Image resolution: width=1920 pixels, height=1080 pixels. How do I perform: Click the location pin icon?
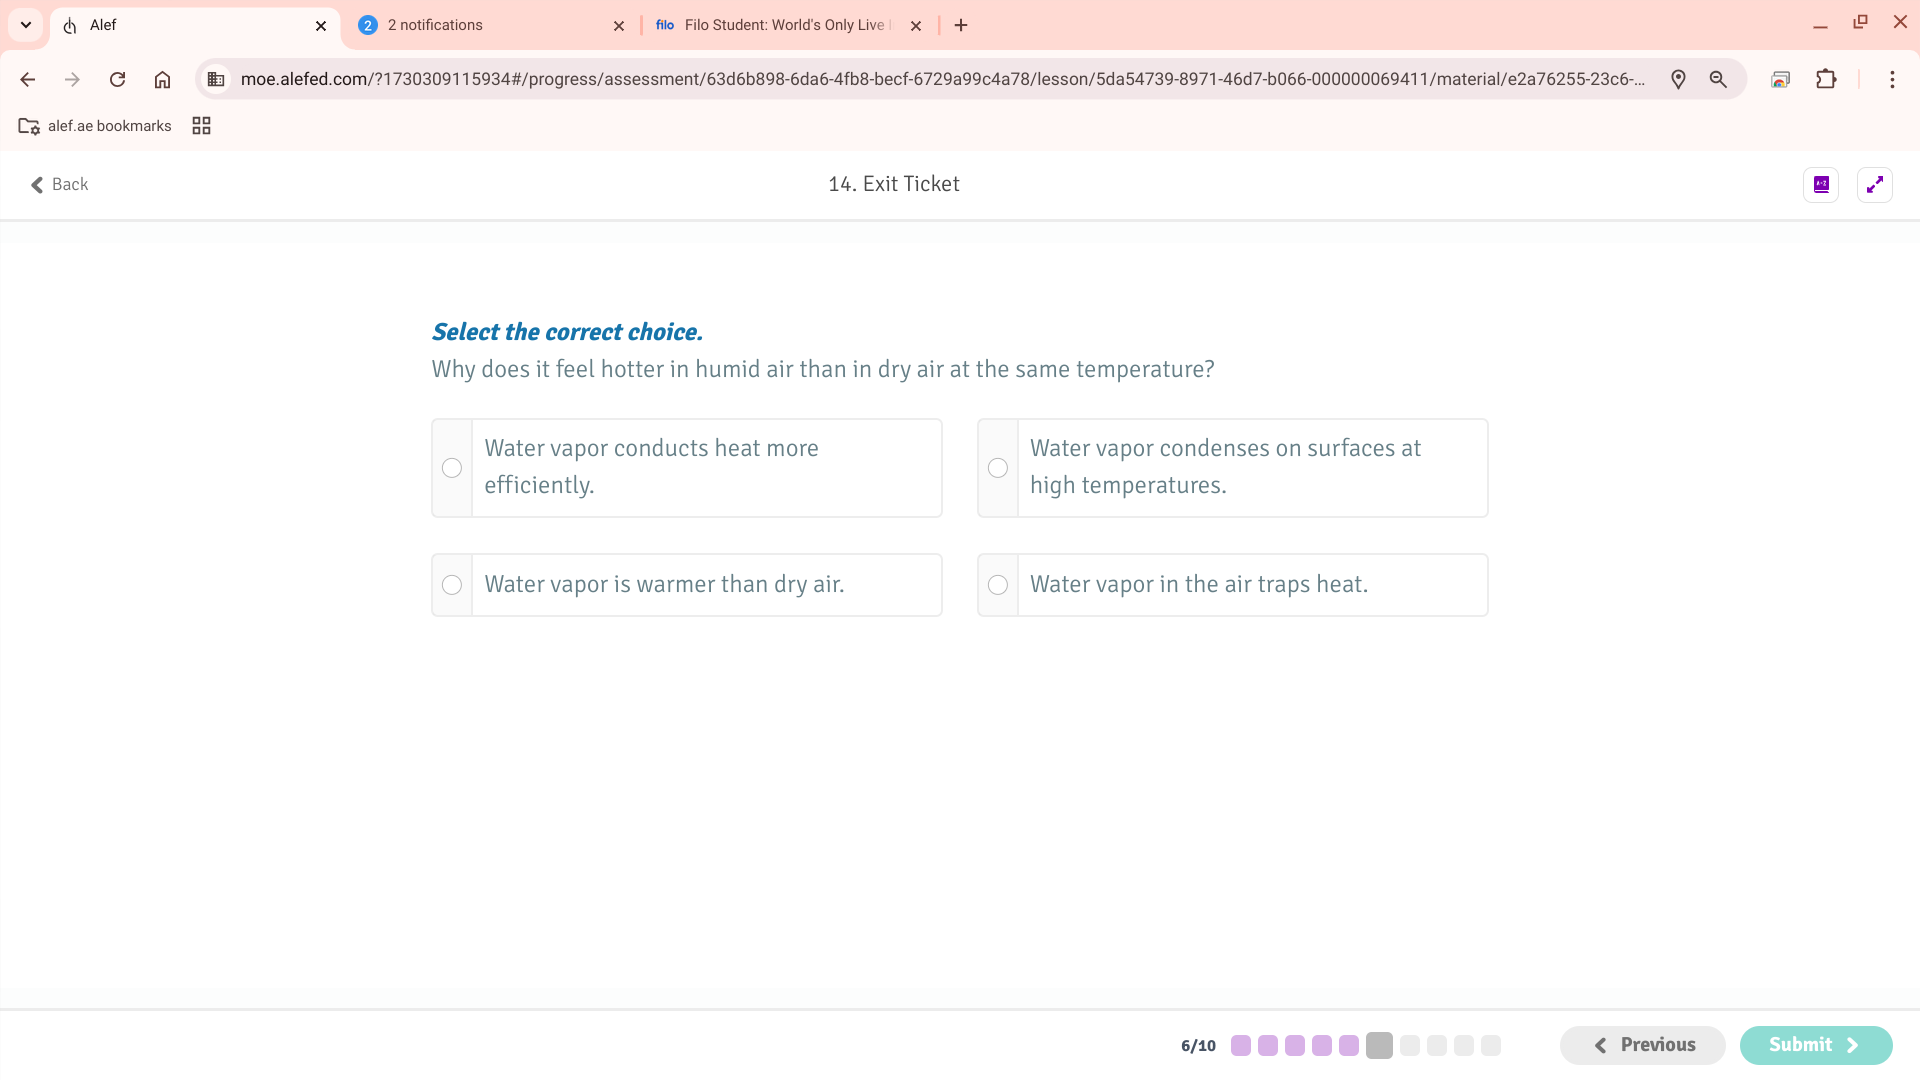[x=1678, y=80]
